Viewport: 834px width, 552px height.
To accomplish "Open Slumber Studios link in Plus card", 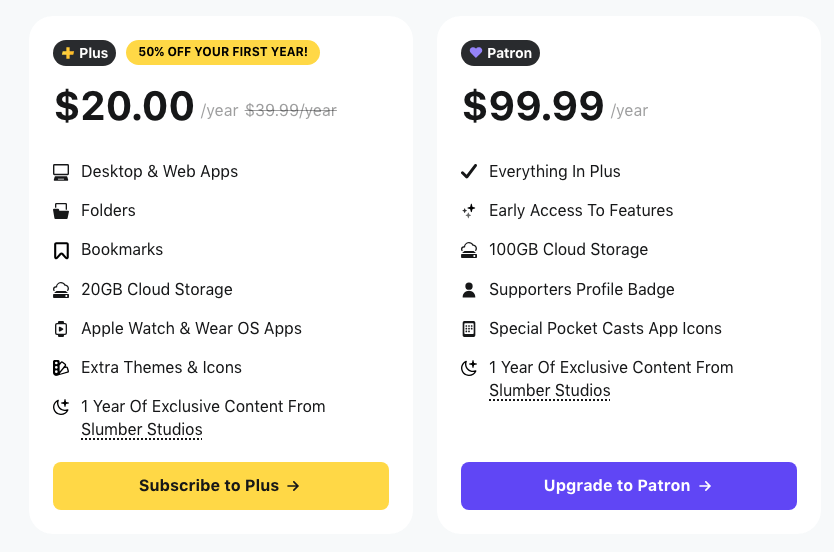I will tap(142, 430).
